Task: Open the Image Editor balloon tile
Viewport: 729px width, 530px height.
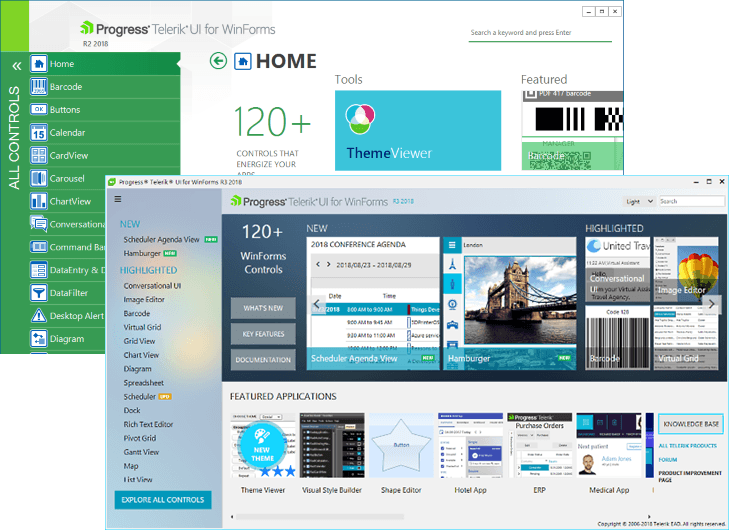Action: coord(686,269)
